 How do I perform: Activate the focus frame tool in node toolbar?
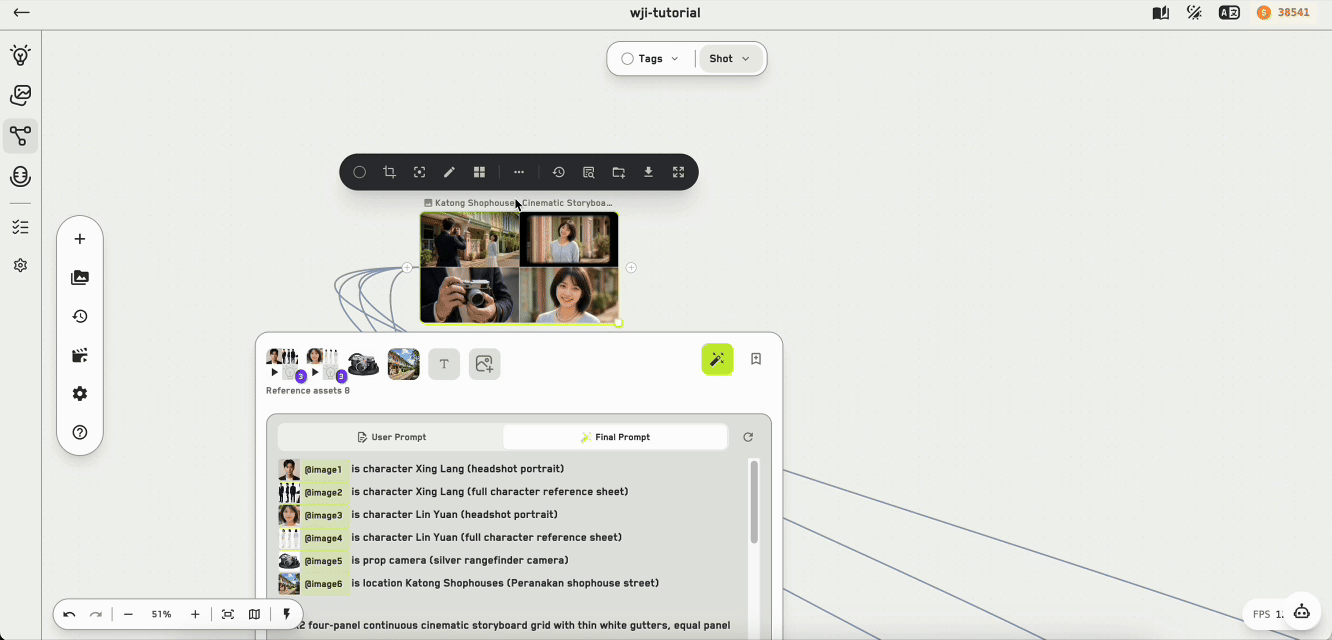click(x=419, y=172)
